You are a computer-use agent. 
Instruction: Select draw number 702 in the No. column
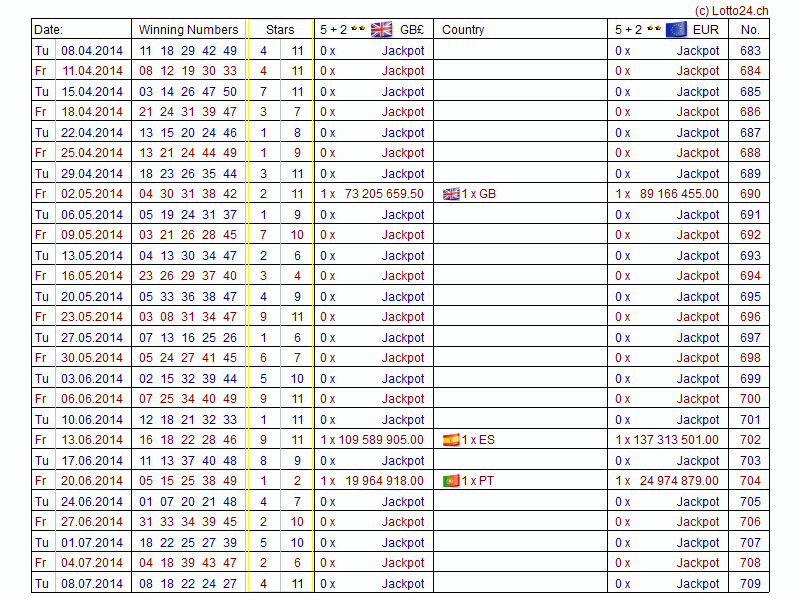750,440
